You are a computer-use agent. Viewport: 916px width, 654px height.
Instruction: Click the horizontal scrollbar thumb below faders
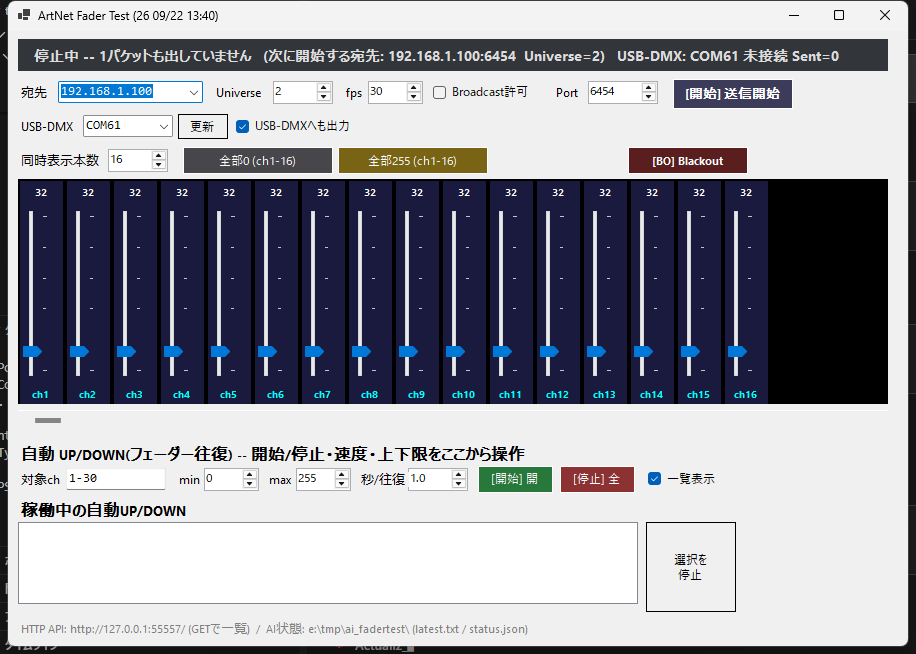tap(48, 420)
